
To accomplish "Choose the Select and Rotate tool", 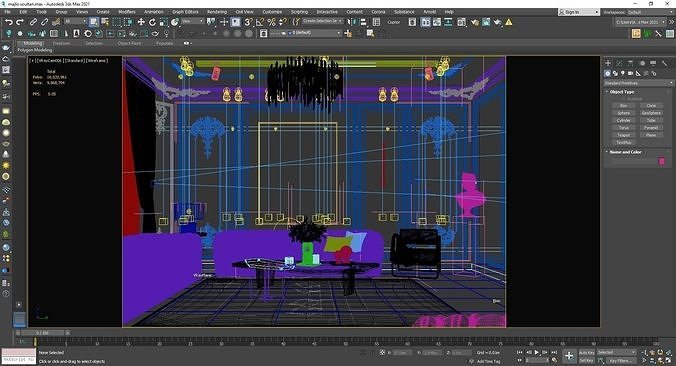I will [152, 22].
